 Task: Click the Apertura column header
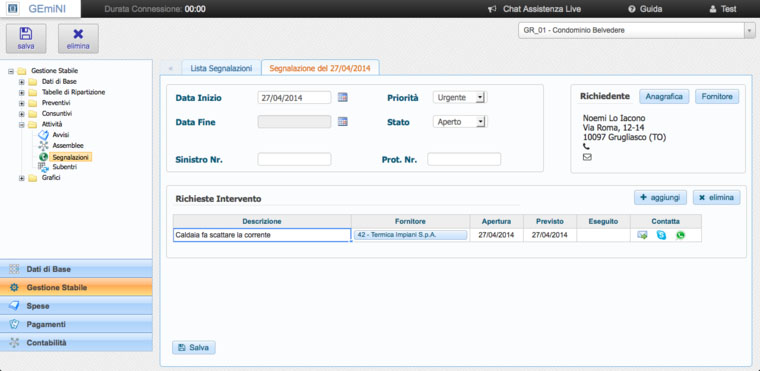point(496,221)
